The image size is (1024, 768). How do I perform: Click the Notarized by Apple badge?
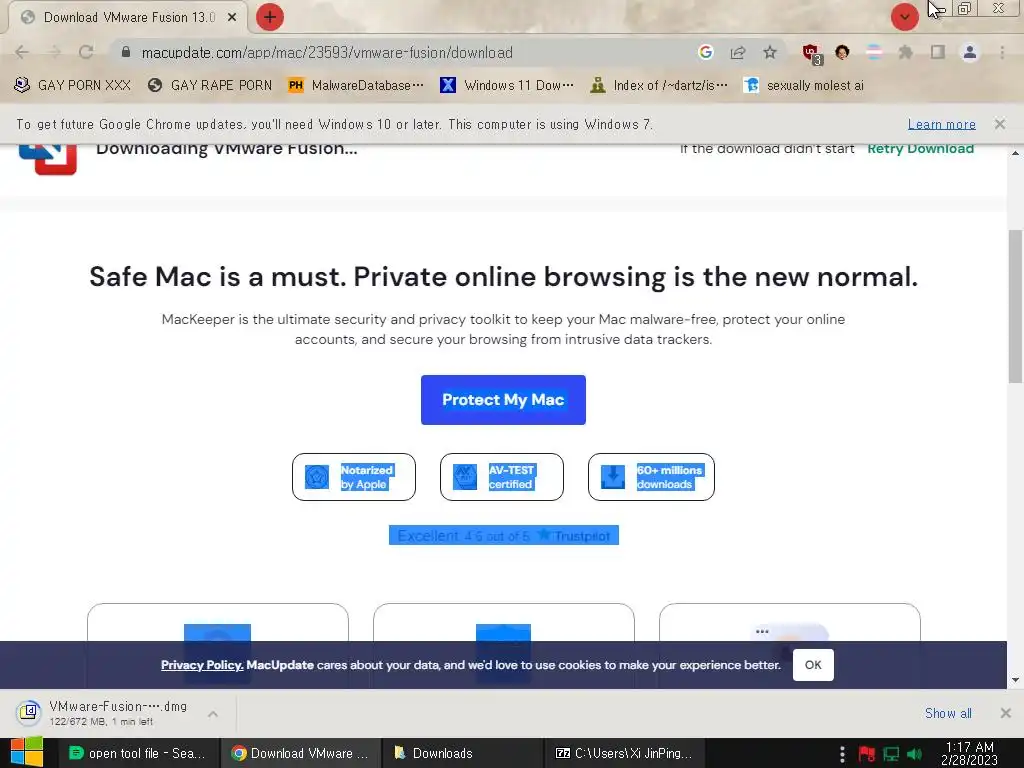[353, 477]
